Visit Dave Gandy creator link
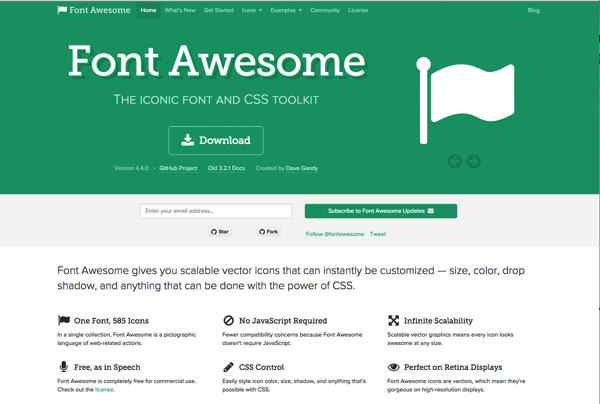 [302, 168]
